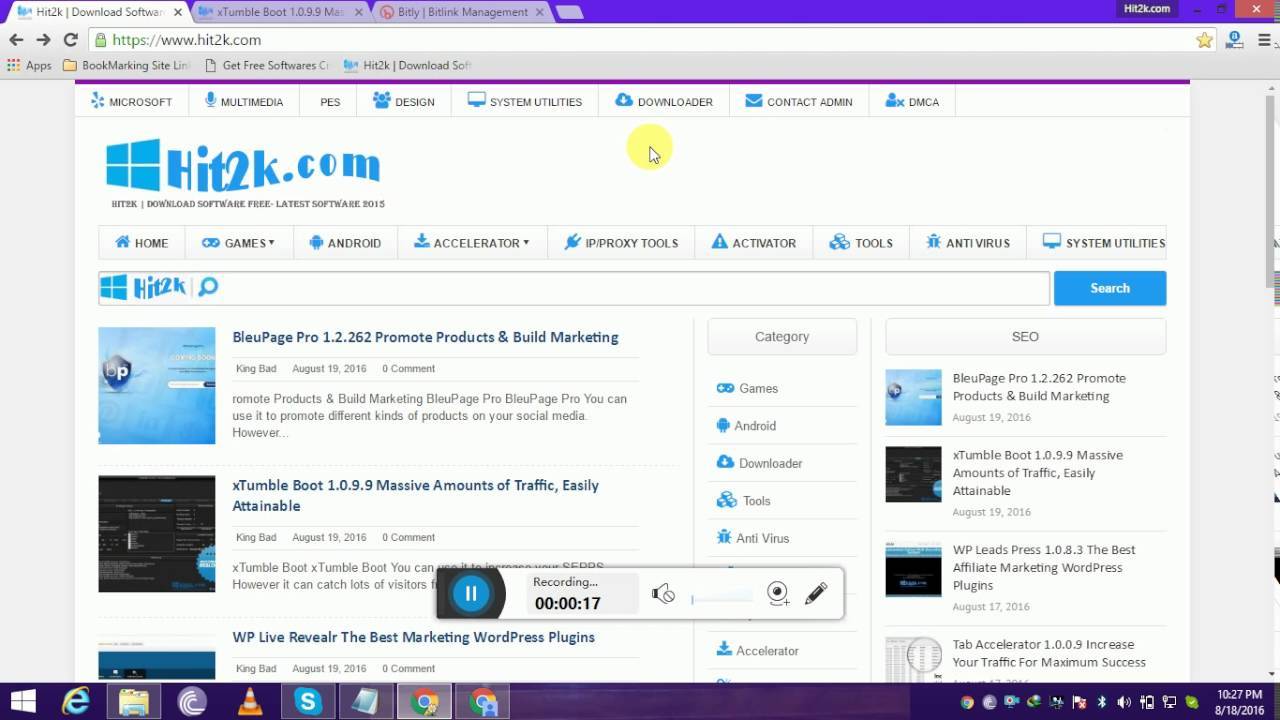Mute the recorder microphone icon
The height and width of the screenshot is (720, 1280).
click(663, 594)
